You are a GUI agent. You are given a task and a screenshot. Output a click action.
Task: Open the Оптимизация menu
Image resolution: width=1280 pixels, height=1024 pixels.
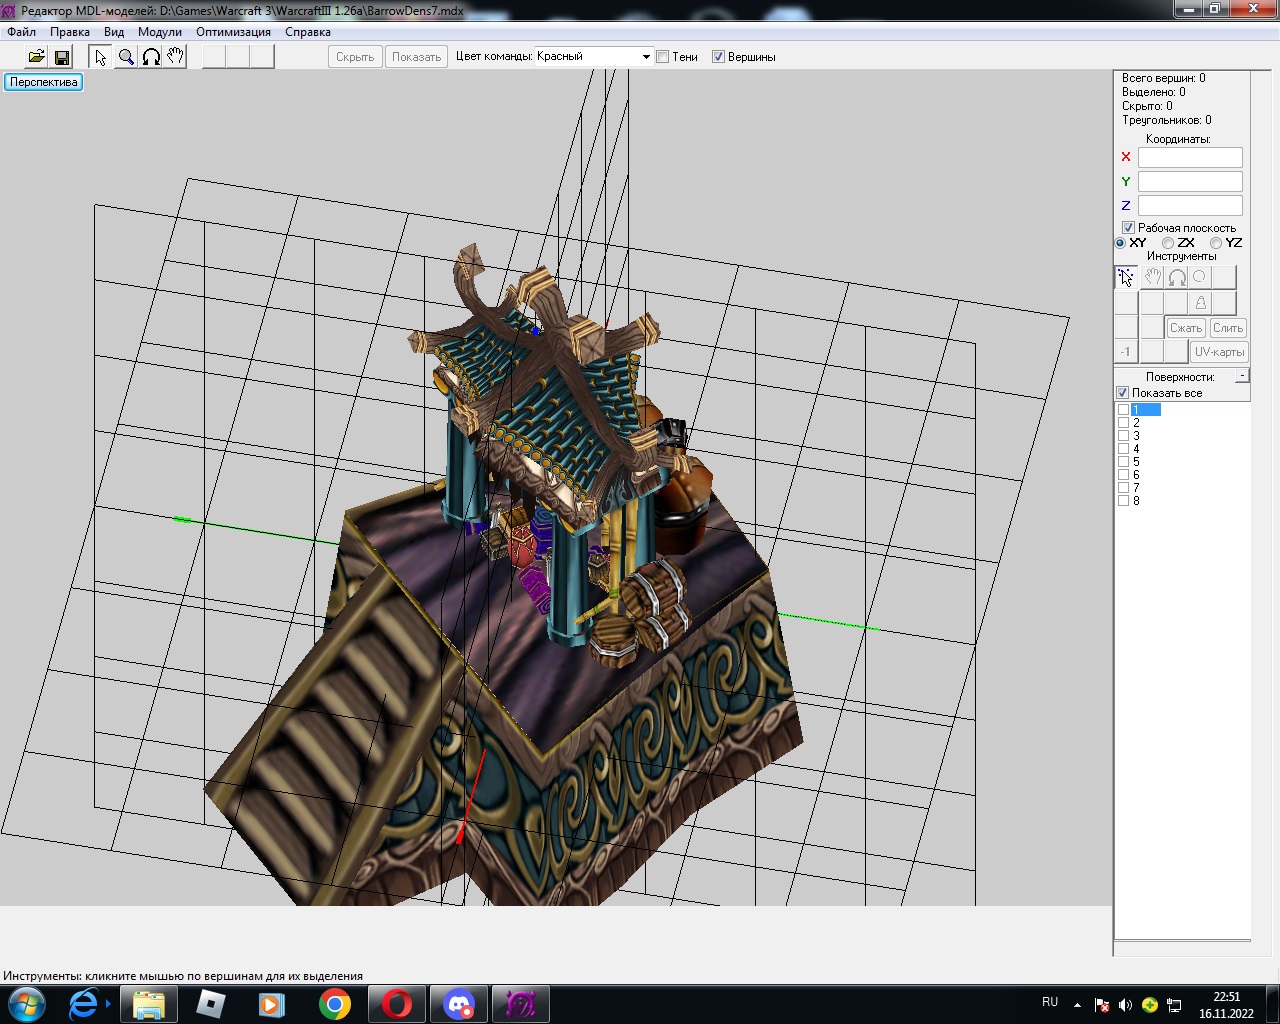[x=233, y=32]
